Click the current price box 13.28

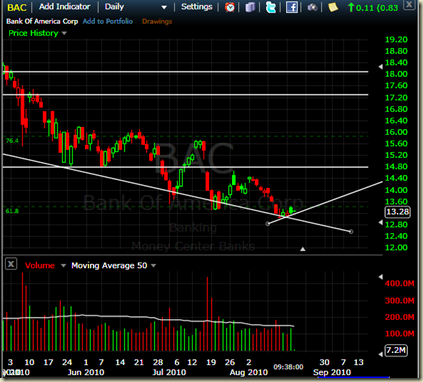pos(398,212)
